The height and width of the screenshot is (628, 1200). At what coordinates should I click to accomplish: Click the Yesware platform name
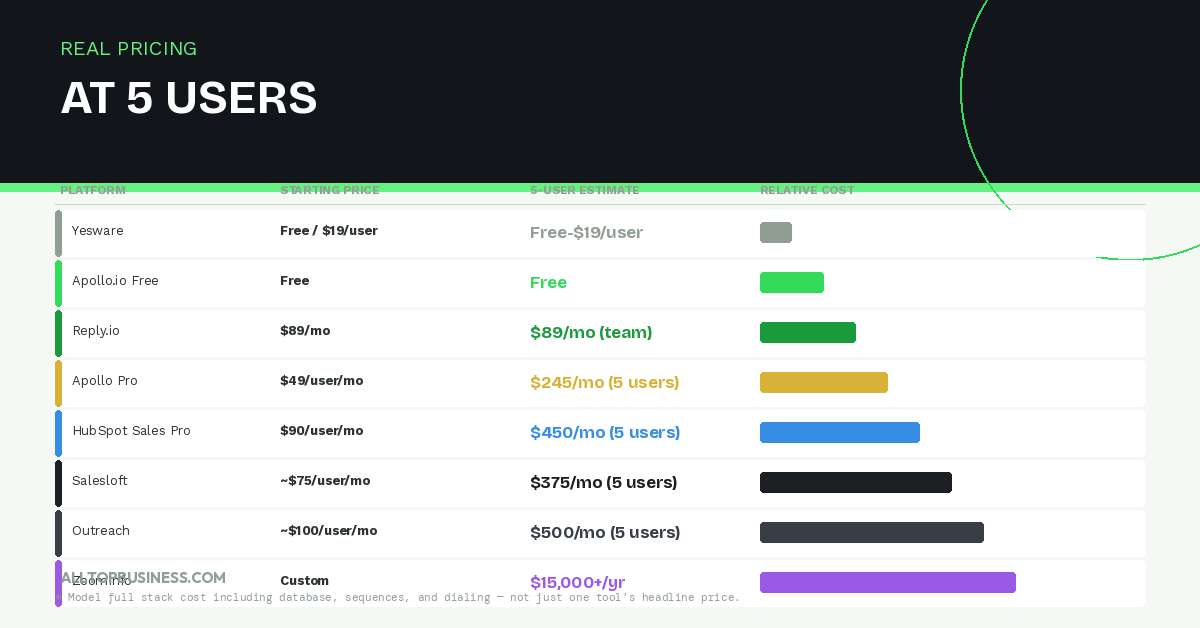(x=98, y=231)
